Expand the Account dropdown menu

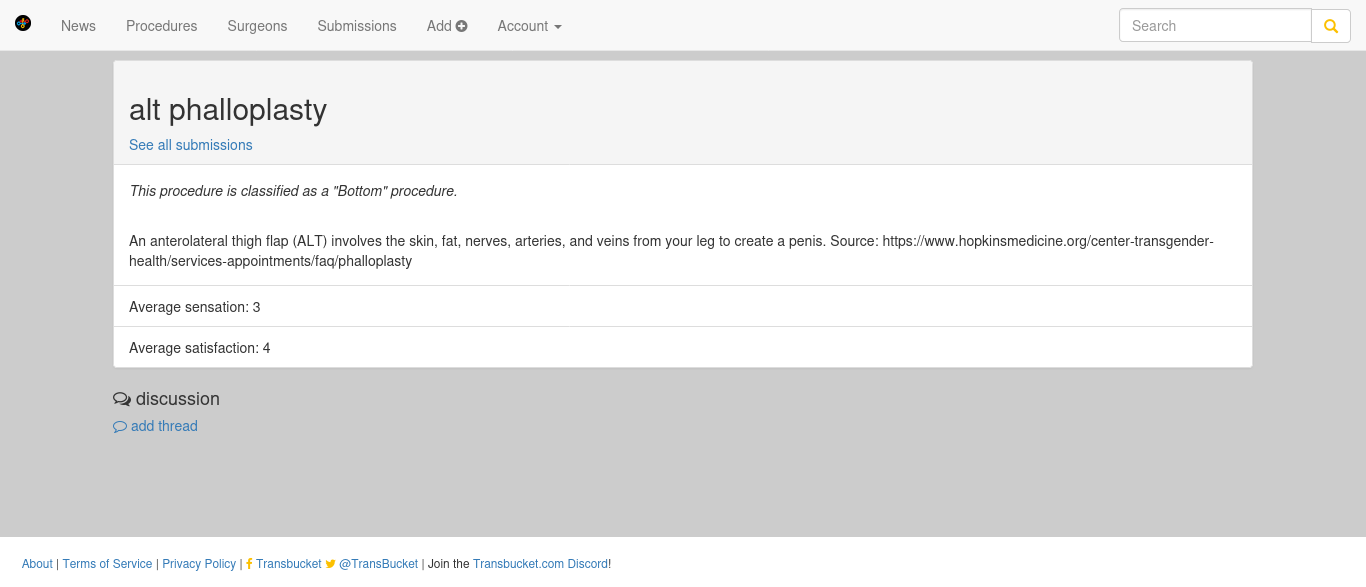(x=529, y=26)
